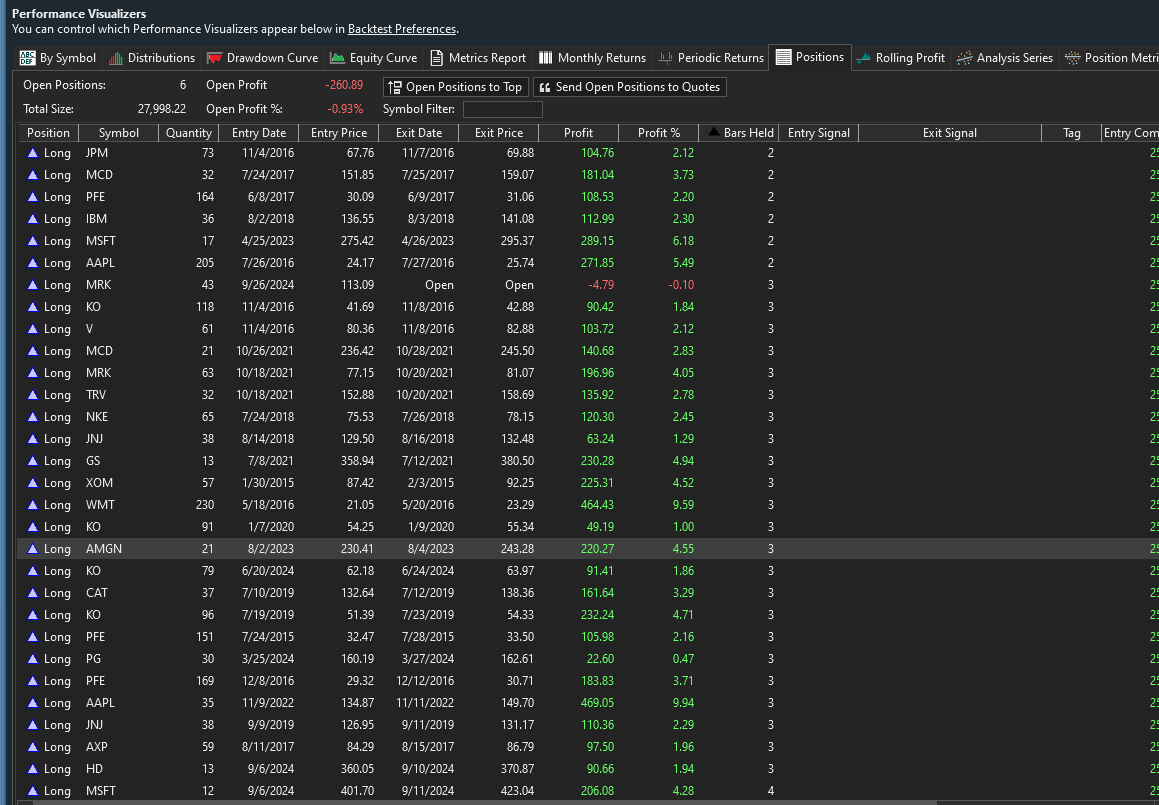Switch to the Distributions tab
This screenshot has width=1159, height=805.
(152, 58)
